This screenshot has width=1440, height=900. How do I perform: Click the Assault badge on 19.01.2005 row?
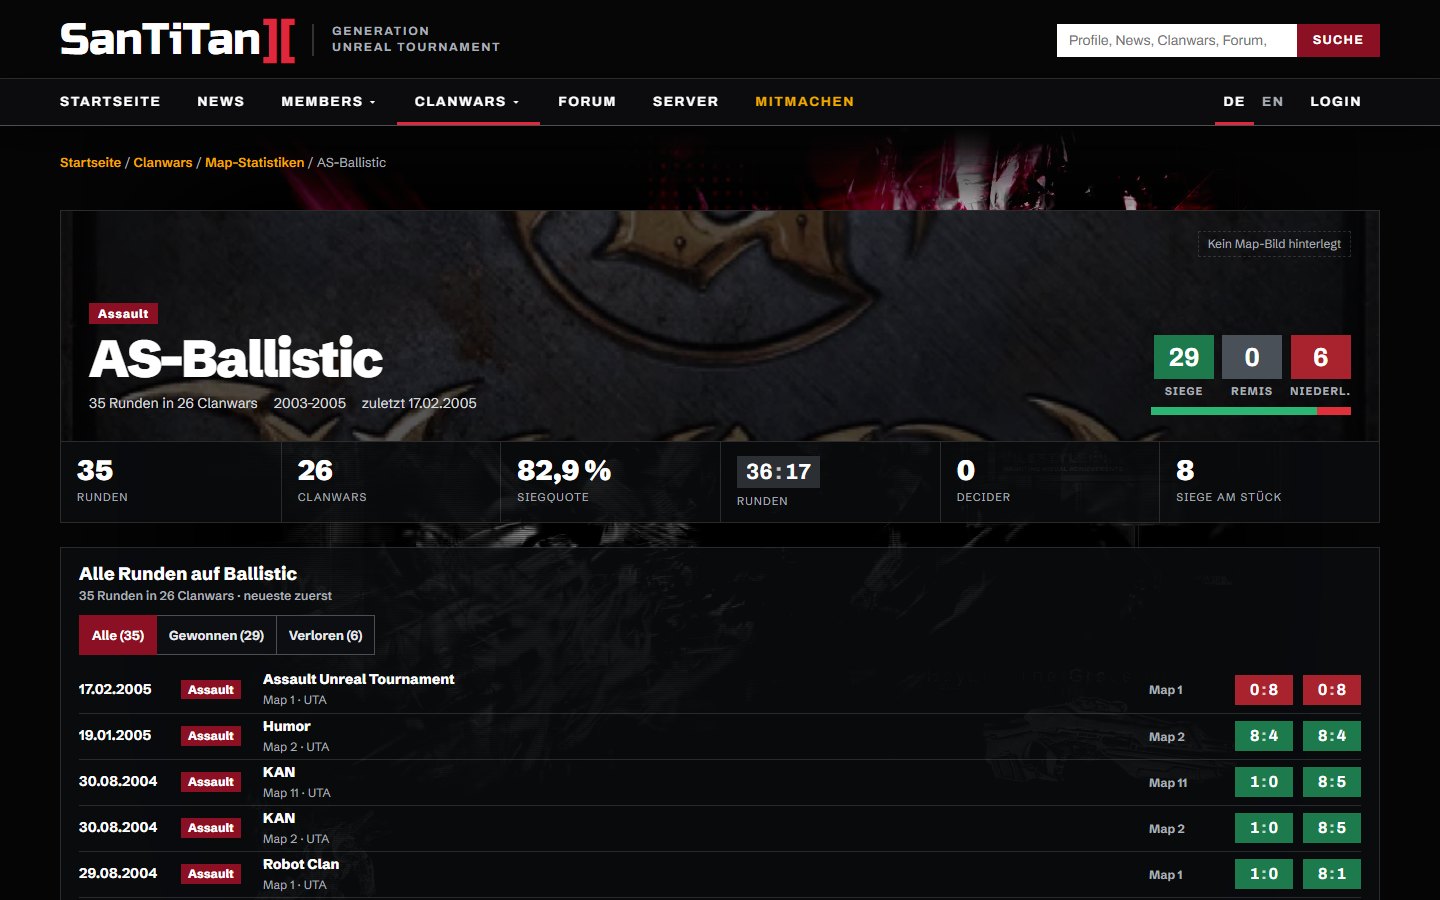211,736
